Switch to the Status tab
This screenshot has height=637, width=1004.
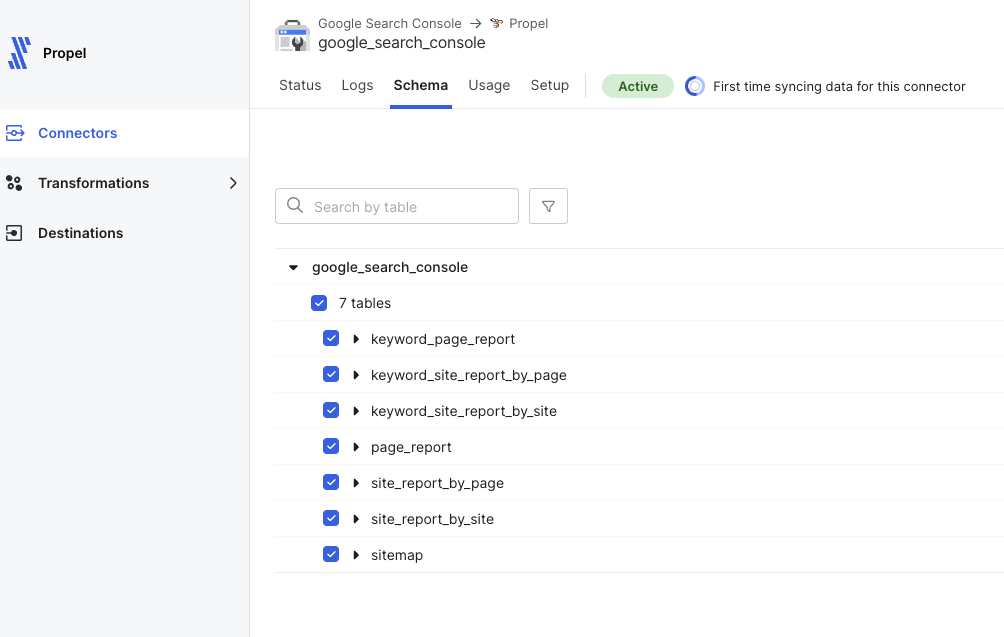click(300, 85)
